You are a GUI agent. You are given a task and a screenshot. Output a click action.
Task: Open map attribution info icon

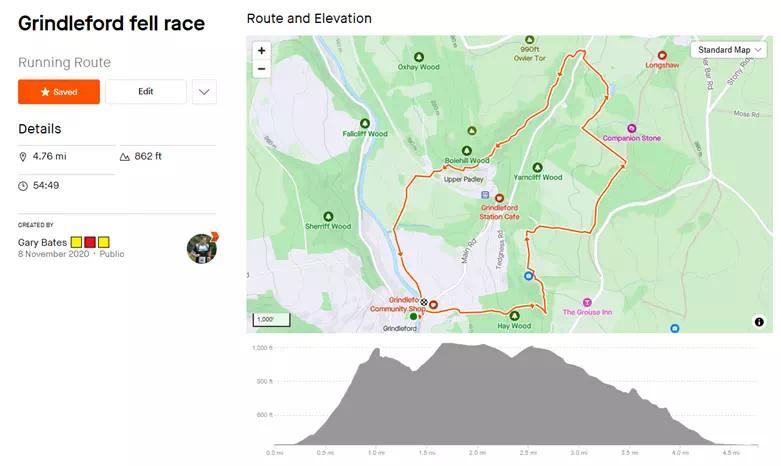tap(759, 322)
